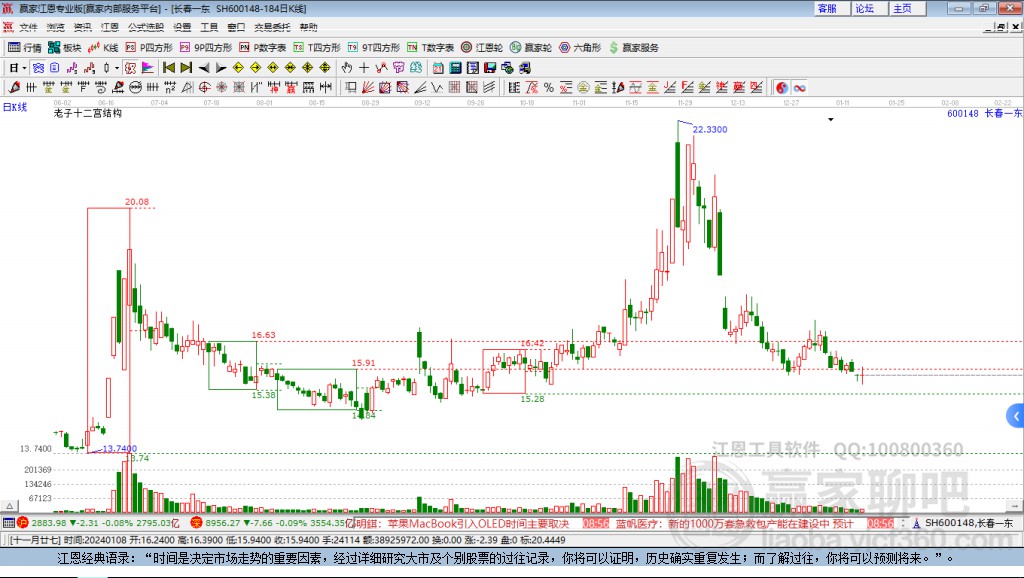Open the 设置 menu
The height and width of the screenshot is (578, 1024).
coord(182,27)
